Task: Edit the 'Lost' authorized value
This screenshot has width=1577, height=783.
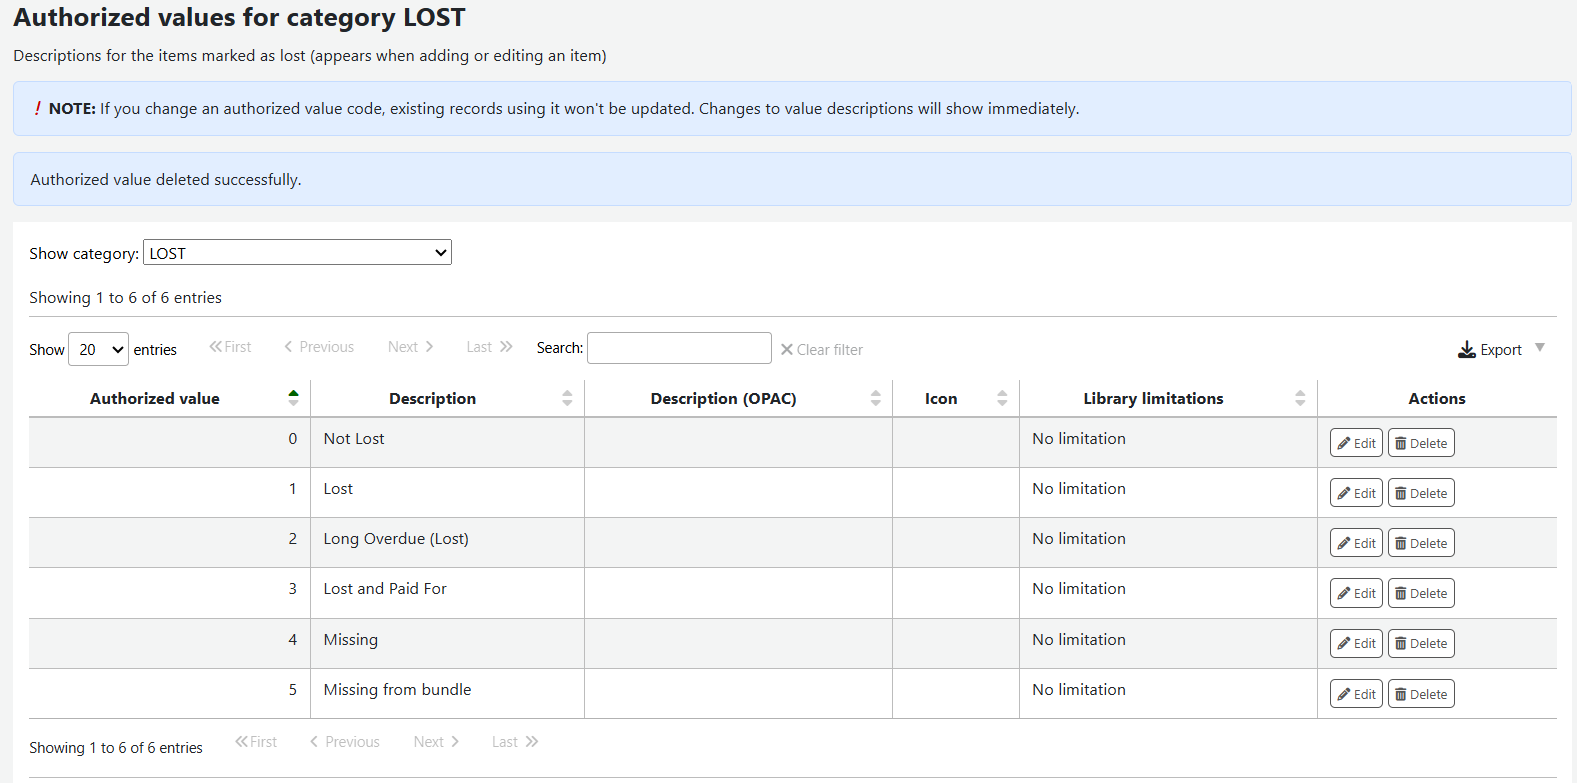Action: point(1355,493)
